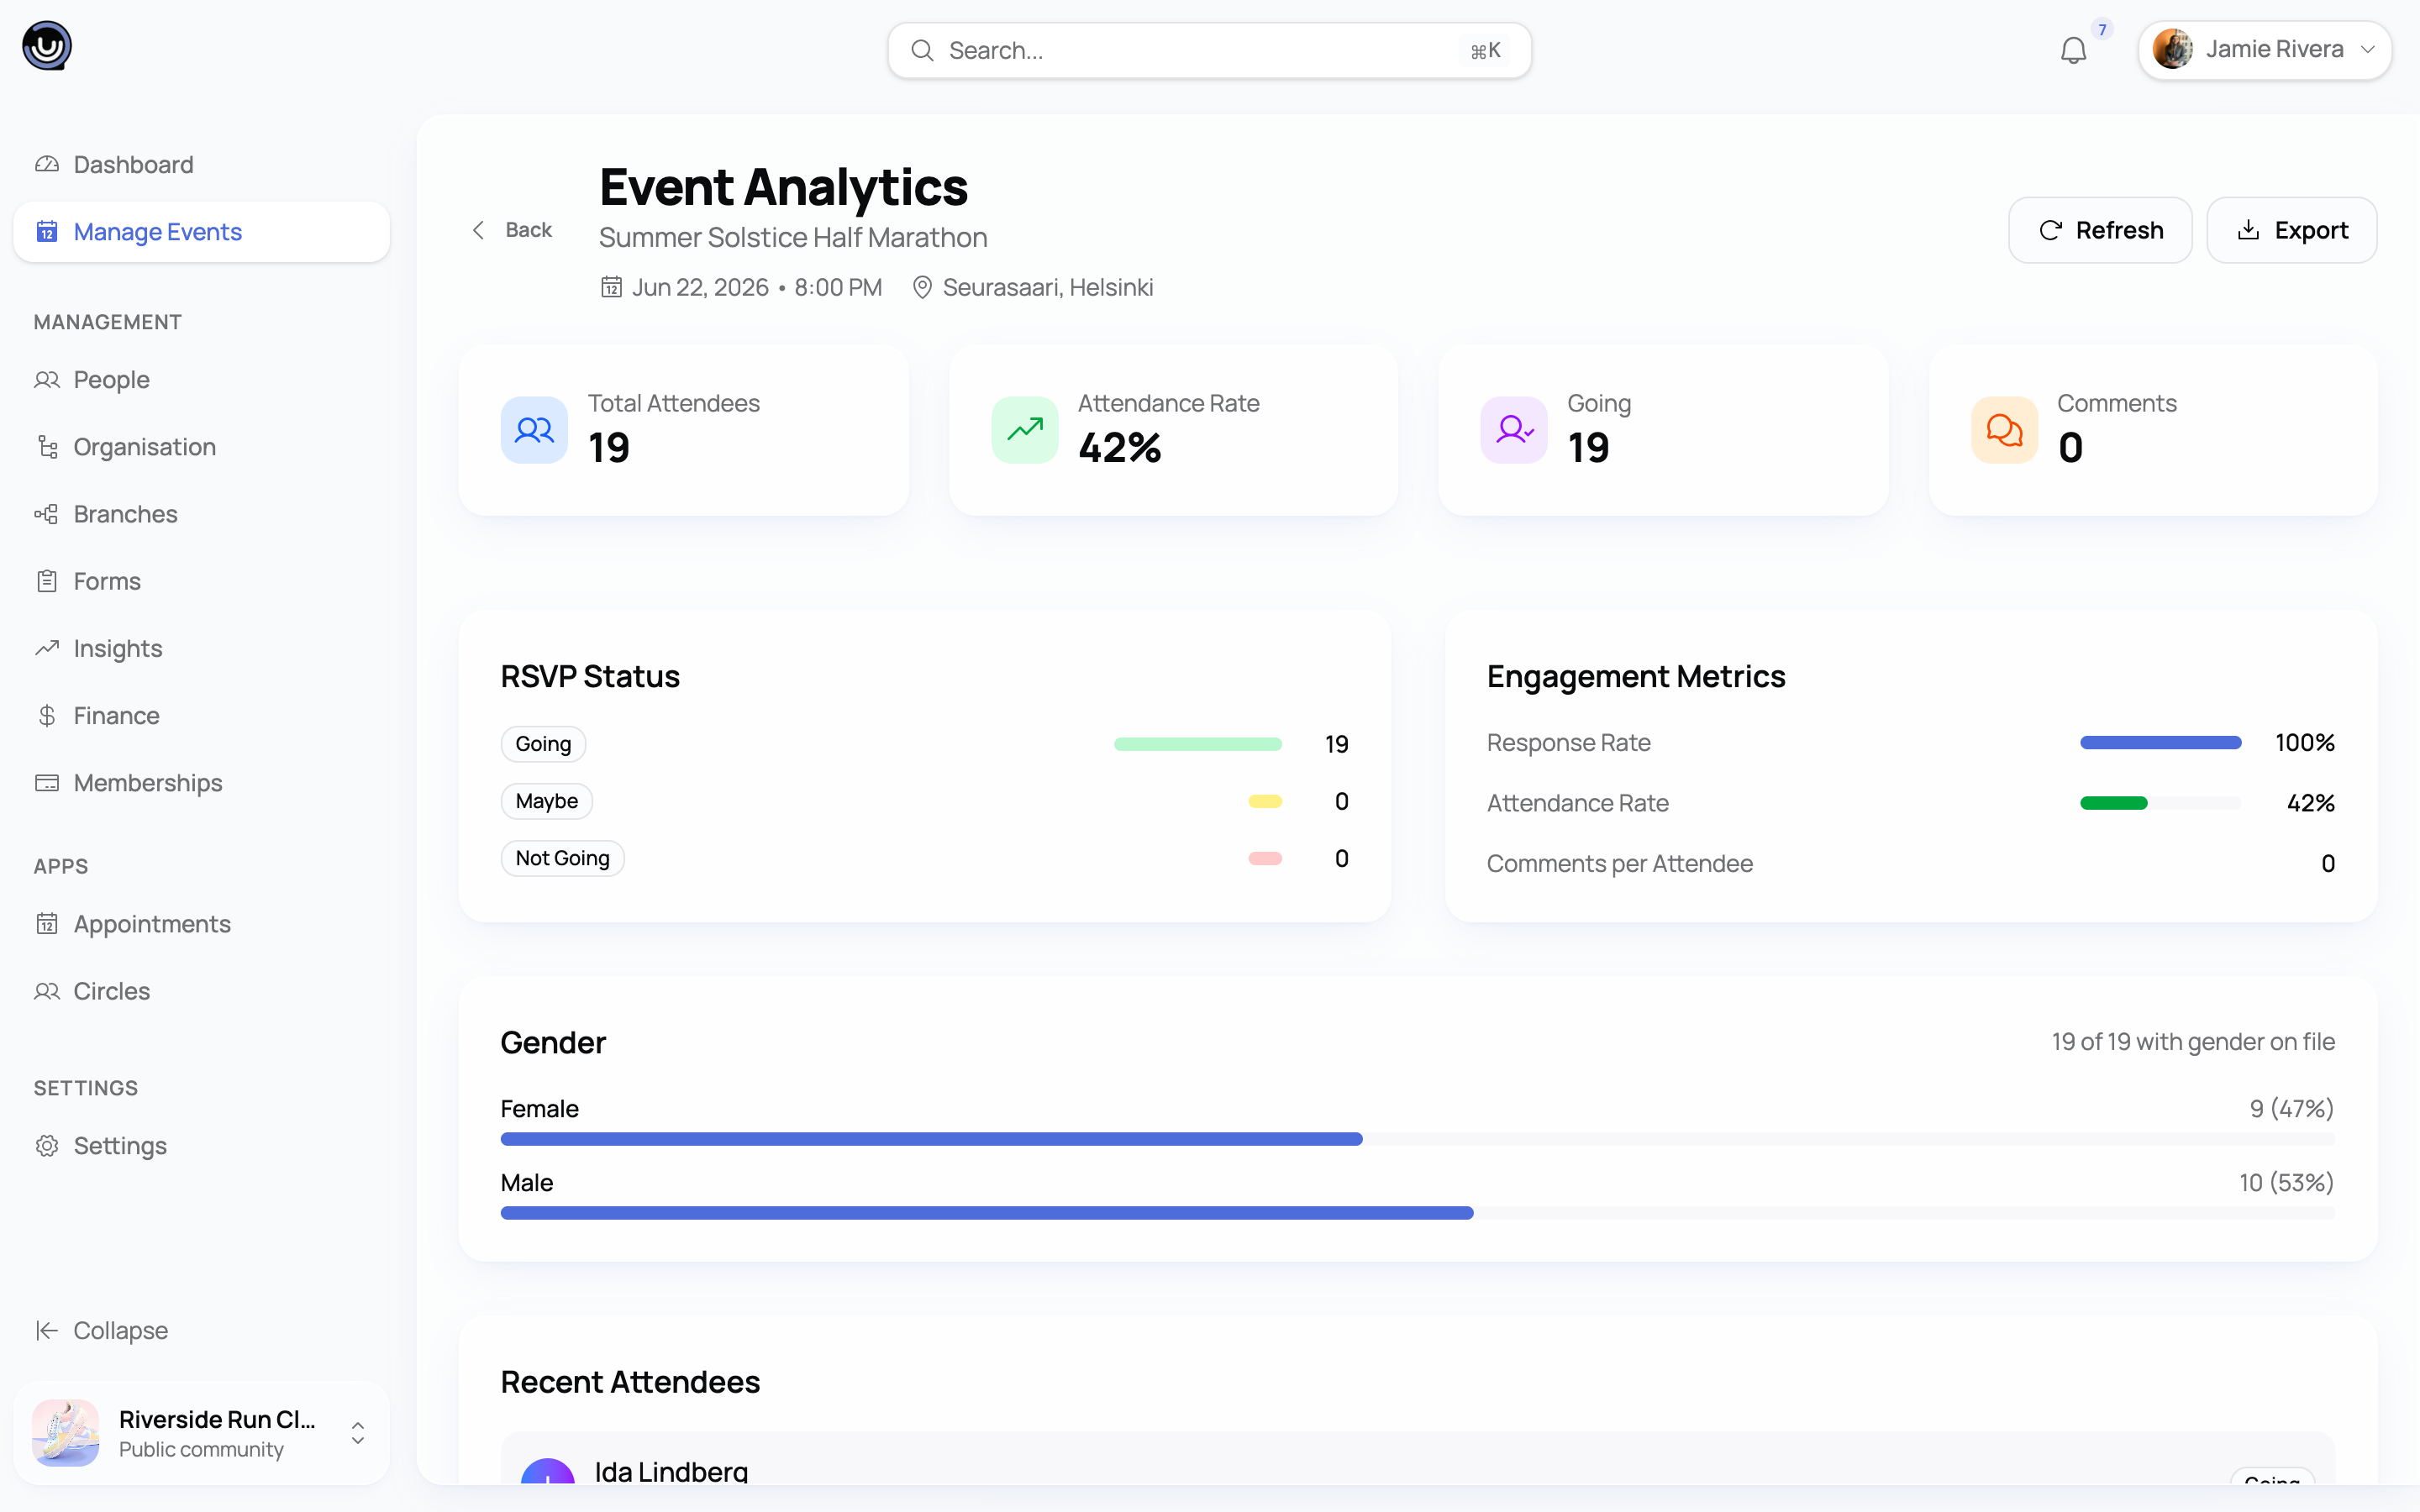Click the yellow Maybe RSVP bar

pos(1265,801)
